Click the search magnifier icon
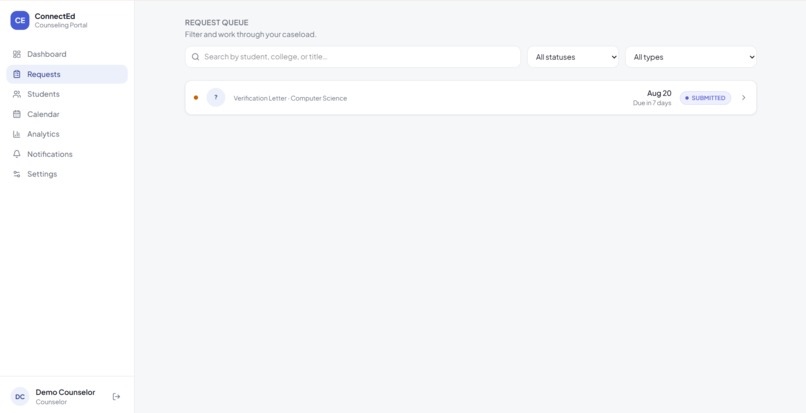806x413 pixels. coord(195,57)
